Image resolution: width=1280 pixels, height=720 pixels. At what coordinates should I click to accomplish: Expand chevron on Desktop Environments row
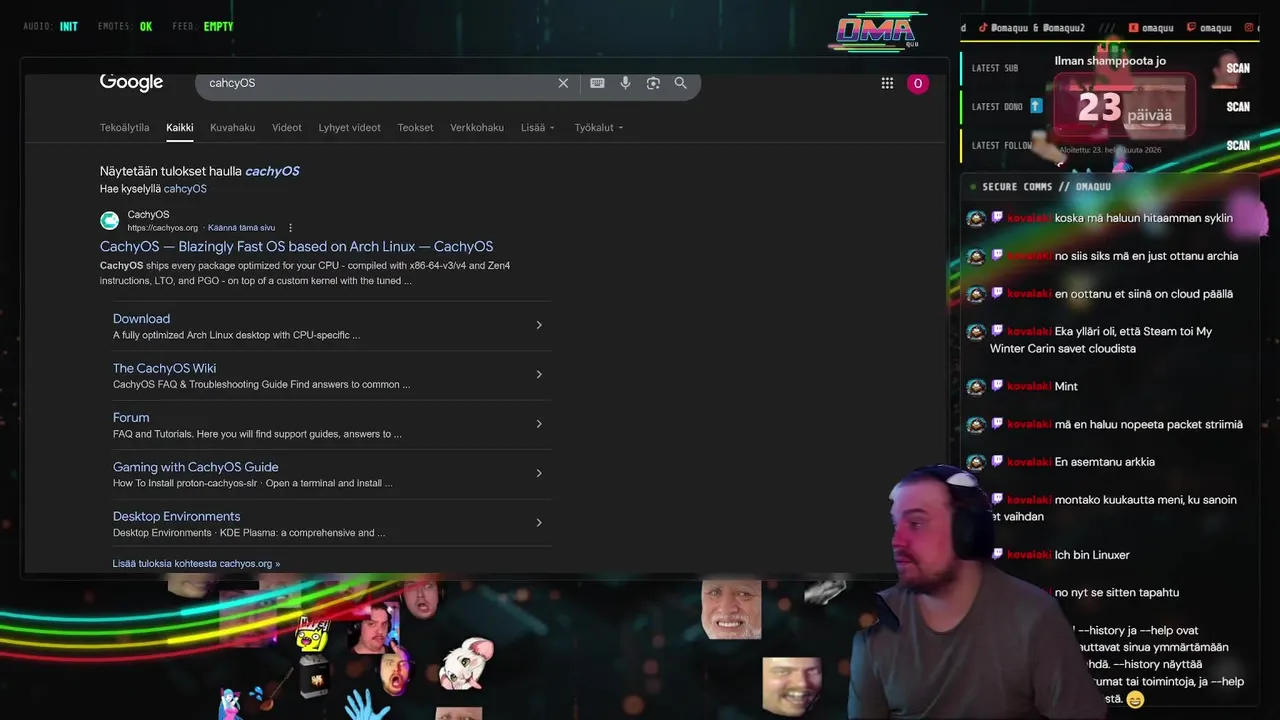[539, 522]
